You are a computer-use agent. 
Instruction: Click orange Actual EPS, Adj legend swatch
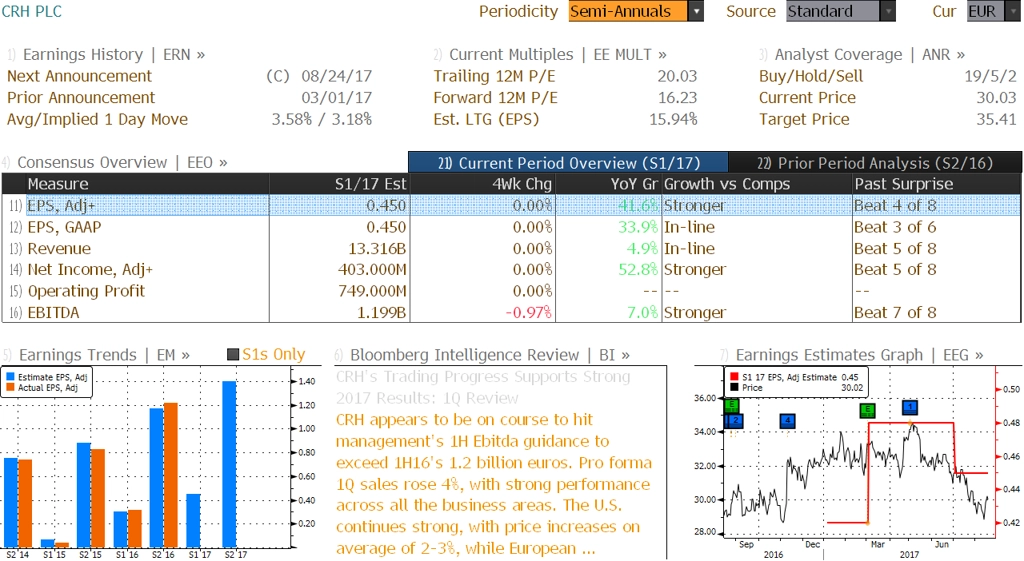(x=10, y=387)
